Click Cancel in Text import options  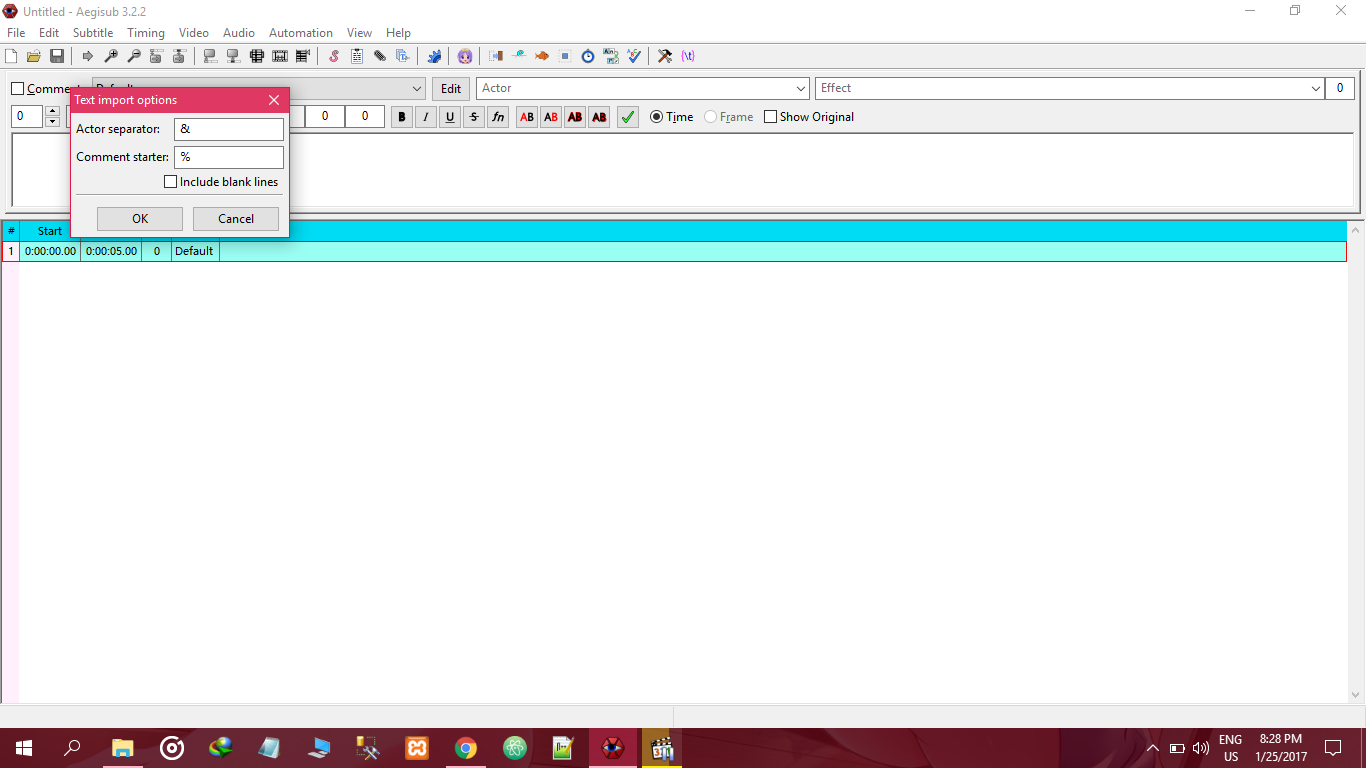pos(236,219)
